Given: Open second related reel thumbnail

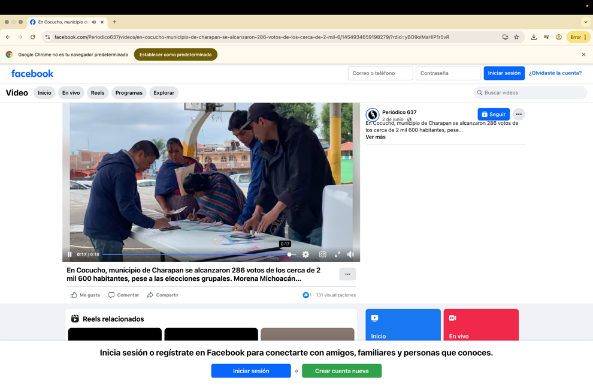Looking at the screenshot, I should [x=211, y=334].
